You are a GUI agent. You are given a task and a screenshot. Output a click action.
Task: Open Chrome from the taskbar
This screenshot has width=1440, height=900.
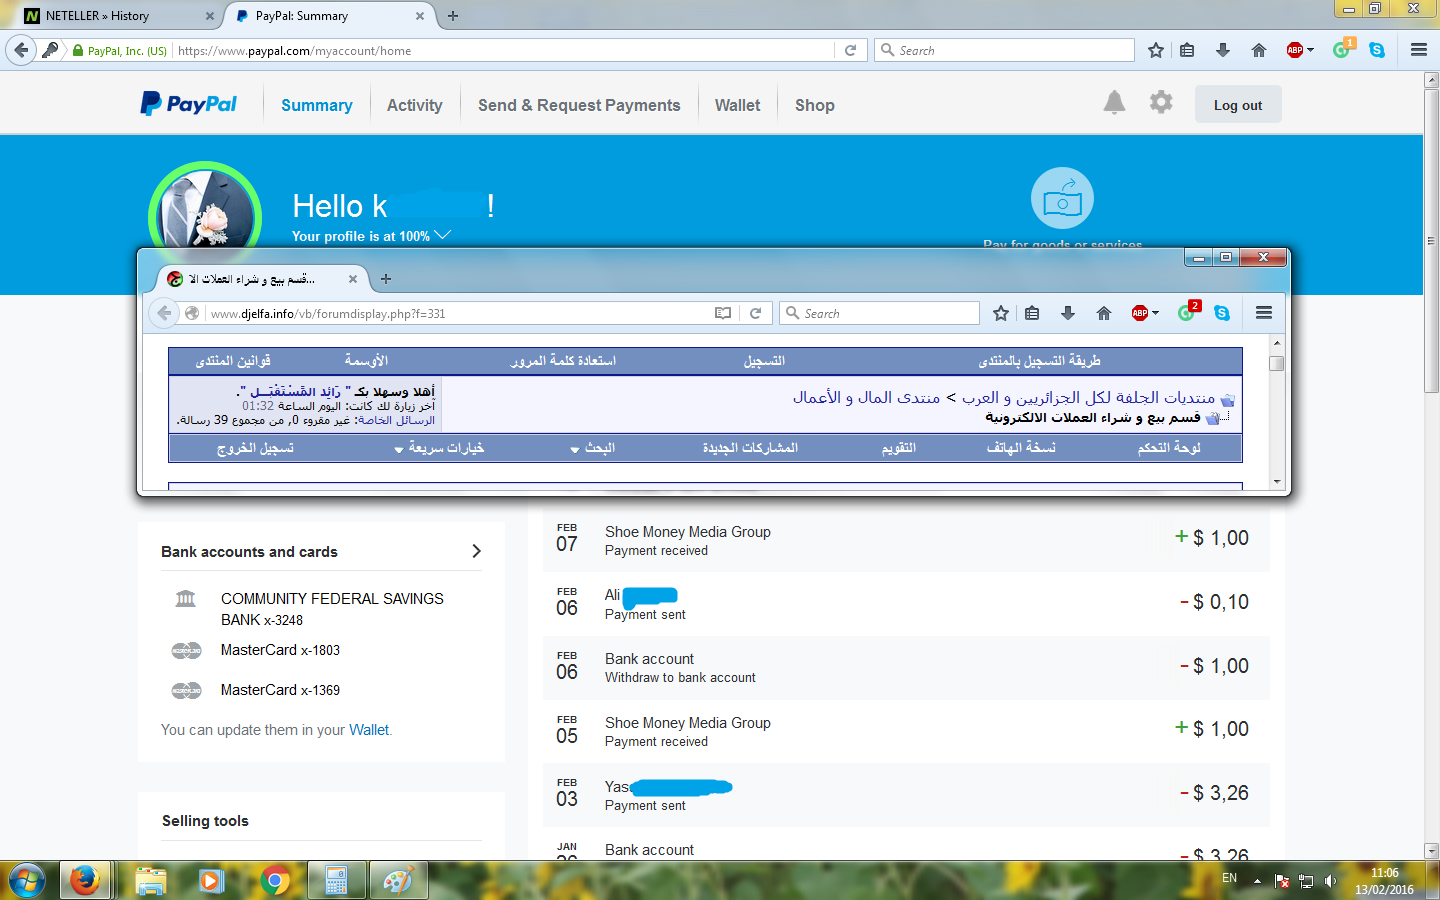(274, 881)
